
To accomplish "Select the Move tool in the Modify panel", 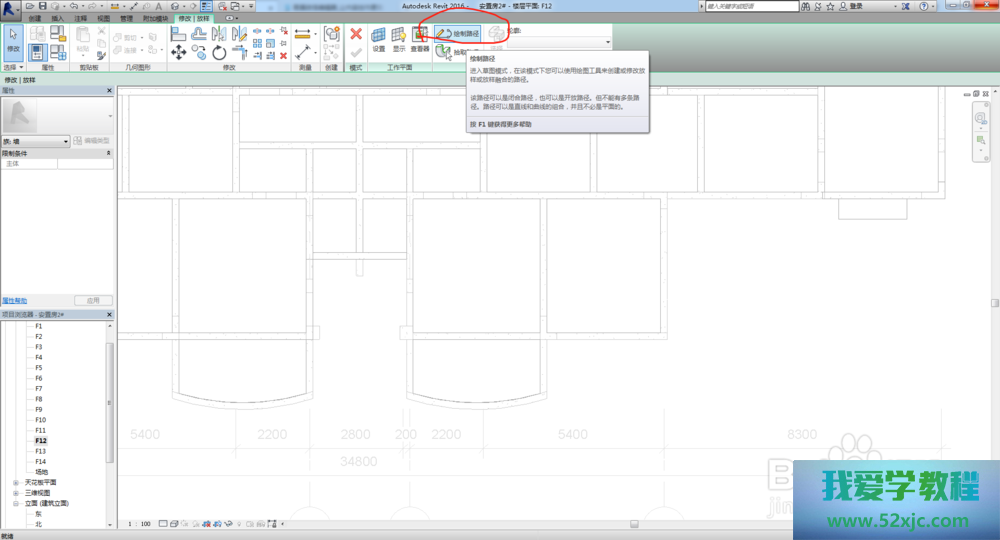I will pos(179,53).
